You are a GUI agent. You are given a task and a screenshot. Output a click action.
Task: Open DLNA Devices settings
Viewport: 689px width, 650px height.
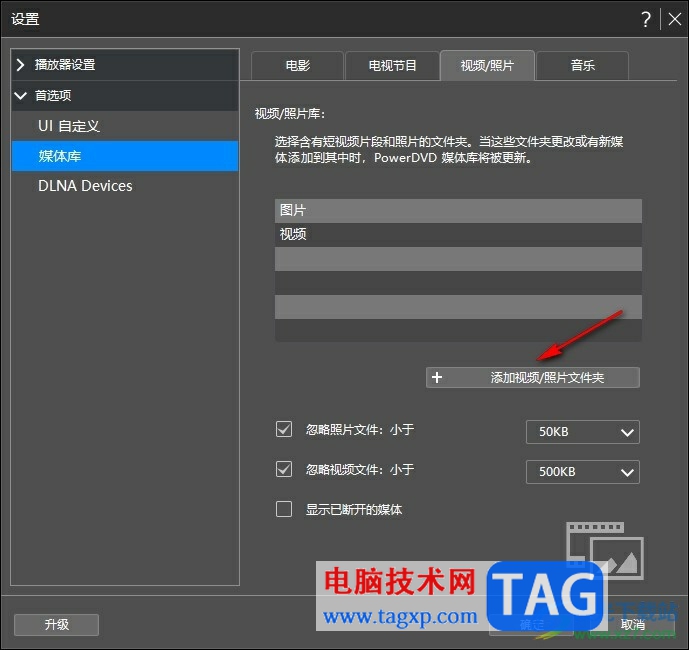tap(125, 186)
